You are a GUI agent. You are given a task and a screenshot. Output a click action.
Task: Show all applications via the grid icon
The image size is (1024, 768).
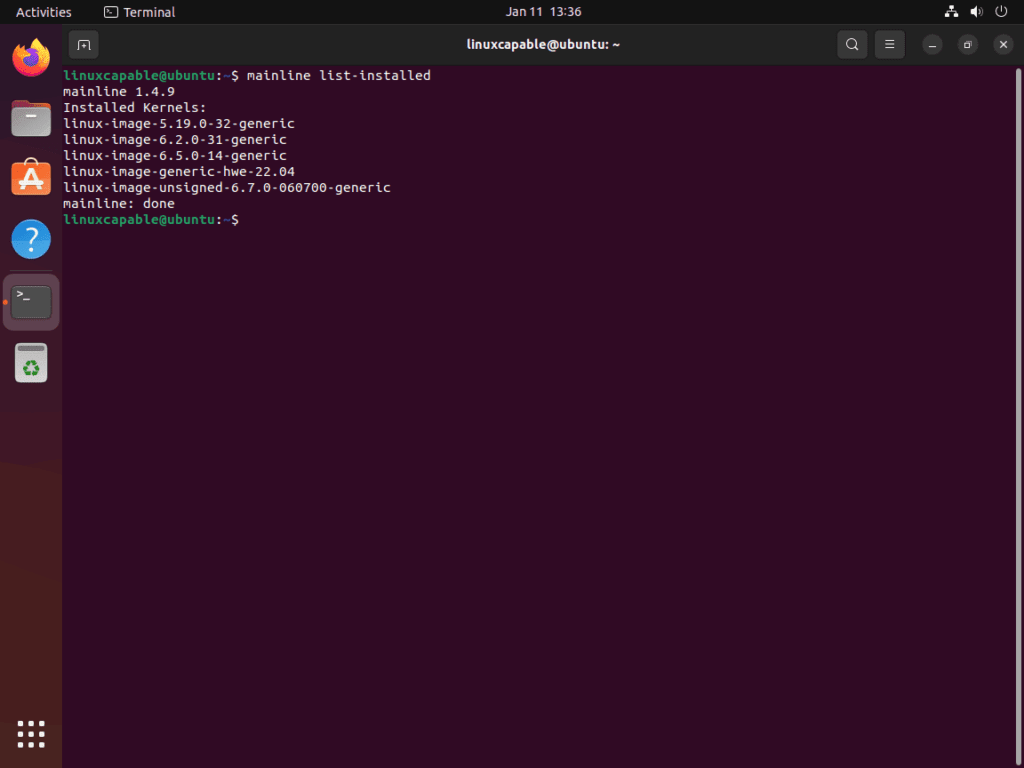click(30, 734)
